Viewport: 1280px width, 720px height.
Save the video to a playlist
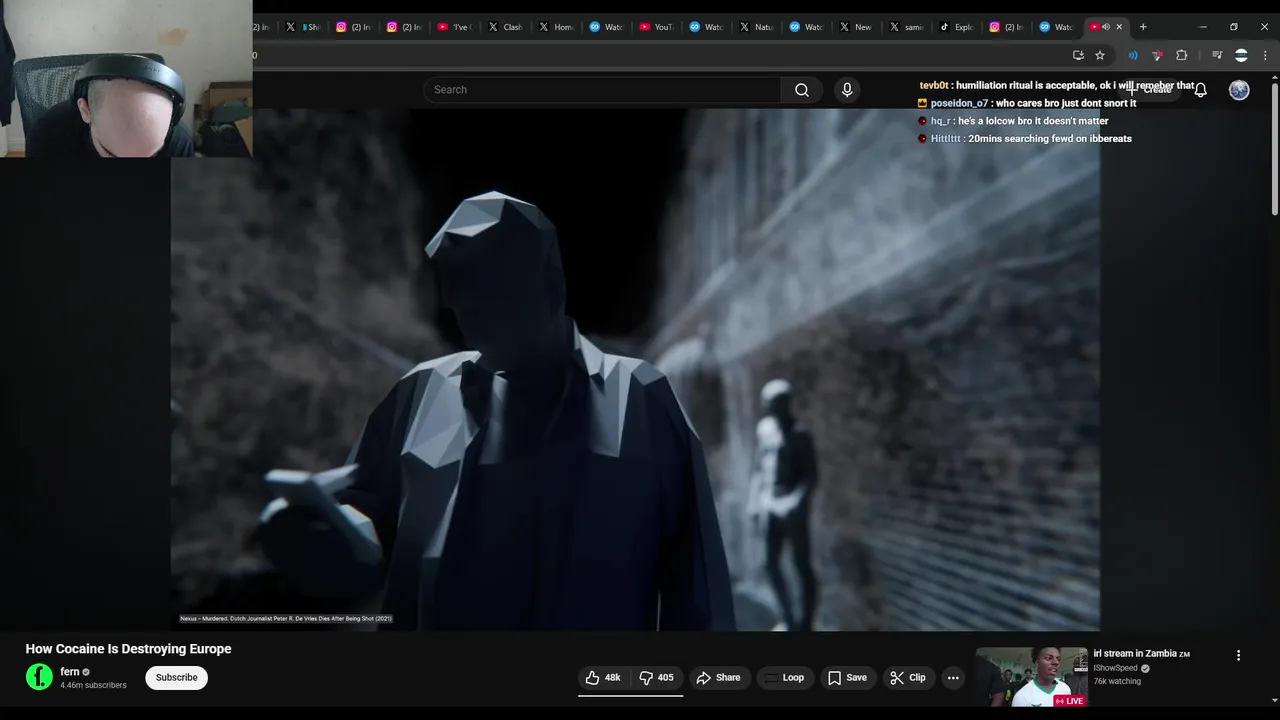847,678
